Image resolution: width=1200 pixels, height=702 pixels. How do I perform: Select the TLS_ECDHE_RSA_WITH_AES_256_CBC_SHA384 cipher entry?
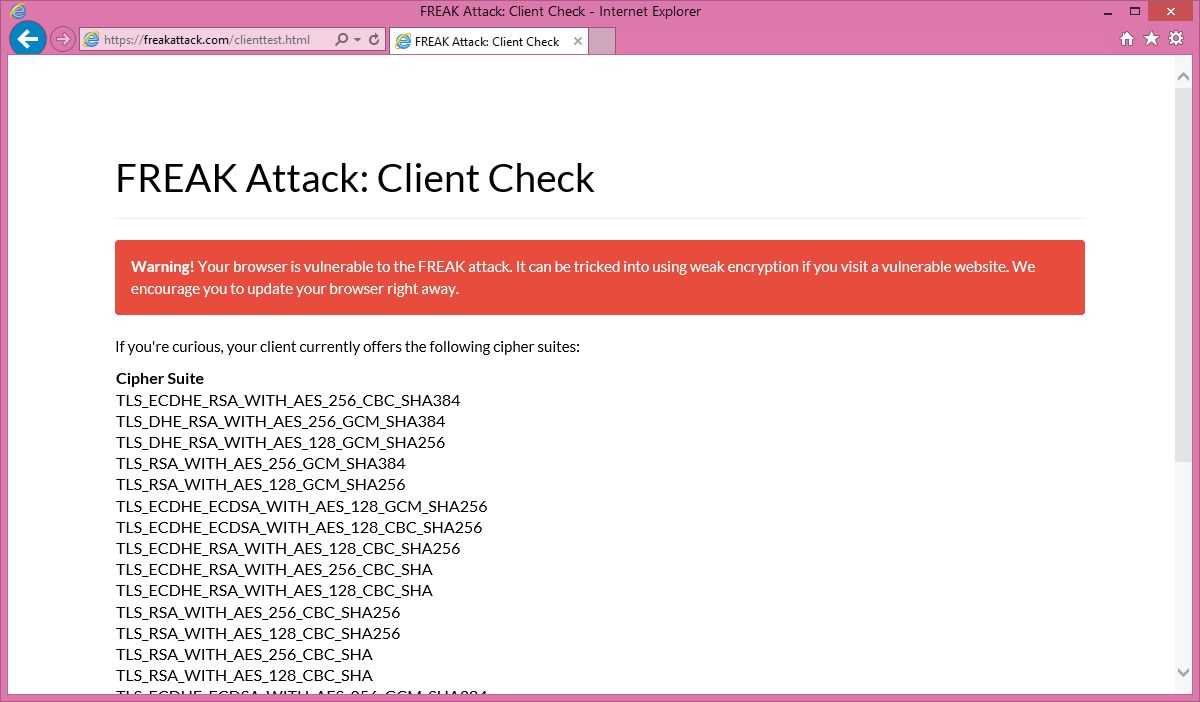(288, 400)
